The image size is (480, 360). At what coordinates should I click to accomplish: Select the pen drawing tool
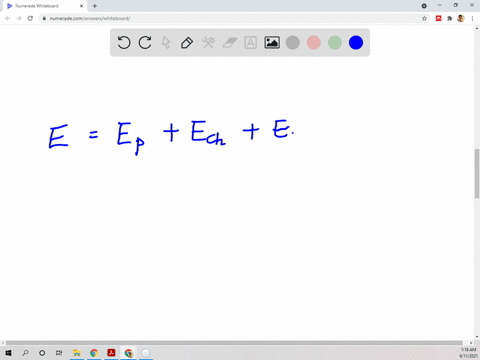coord(187,43)
